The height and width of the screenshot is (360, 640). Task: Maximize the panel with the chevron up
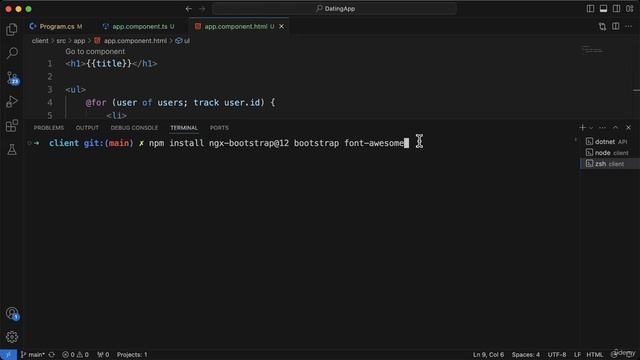(x=615, y=128)
